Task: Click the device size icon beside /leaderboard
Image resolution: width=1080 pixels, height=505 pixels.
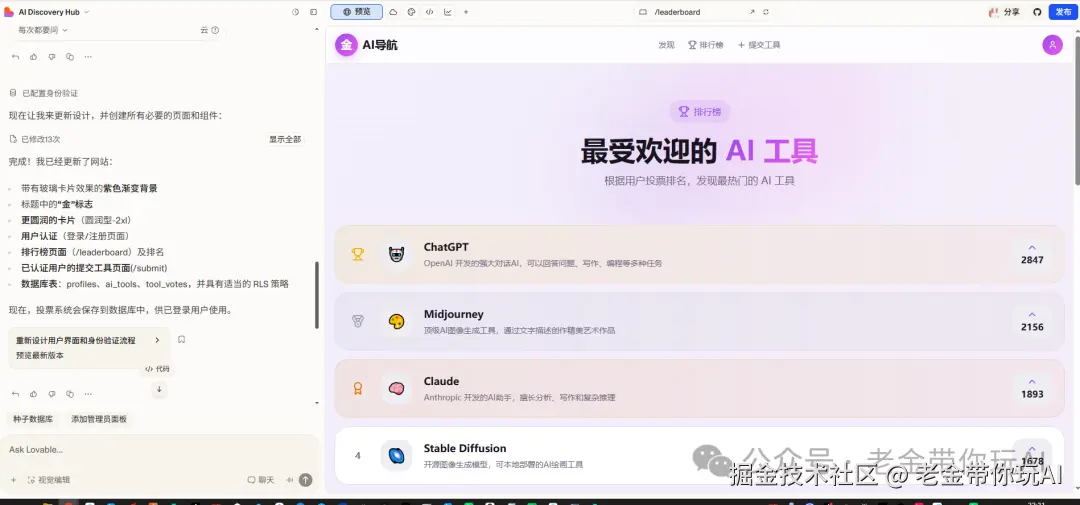Action: [643, 12]
